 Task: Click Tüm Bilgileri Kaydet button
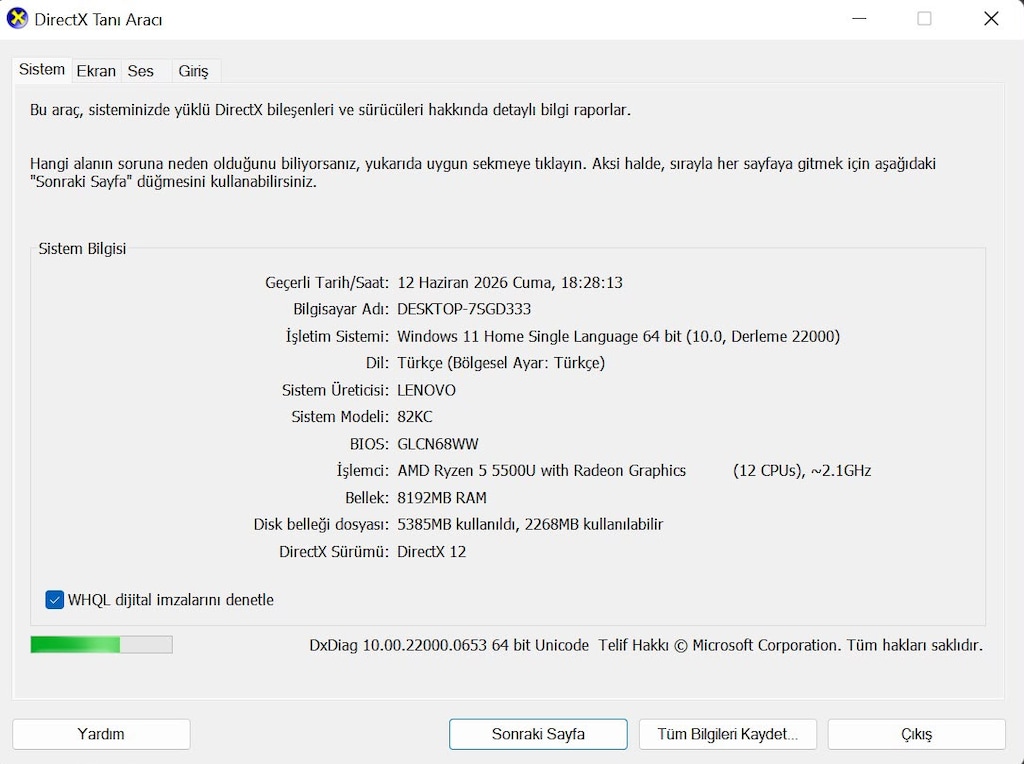pyautogui.click(x=728, y=734)
